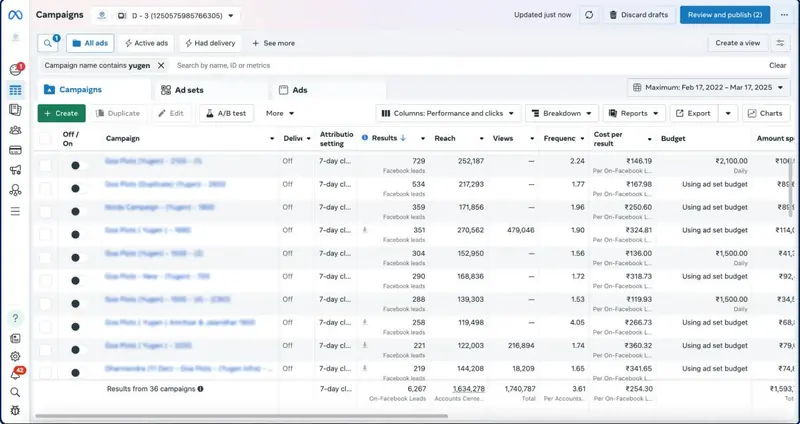
Task: Open the Breakdown dropdown
Action: click(x=562, y=113)
